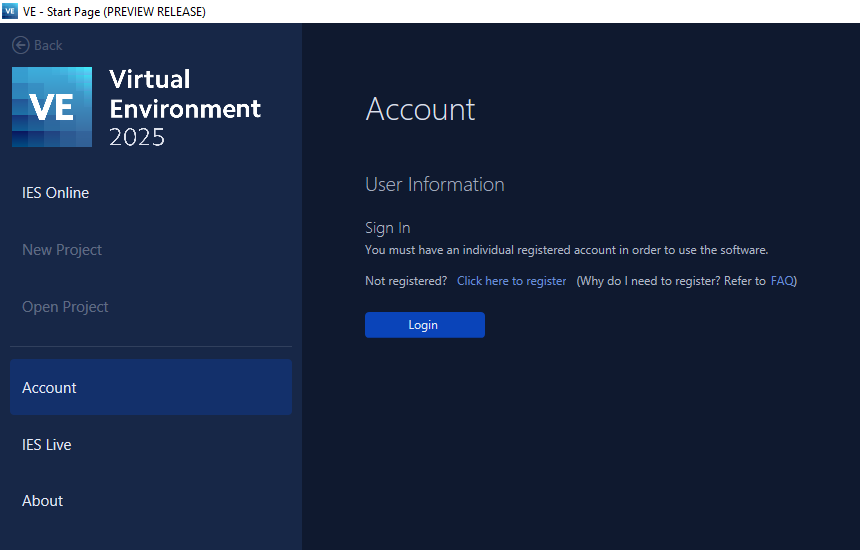Click the User Information subheading

pos(434,184)
